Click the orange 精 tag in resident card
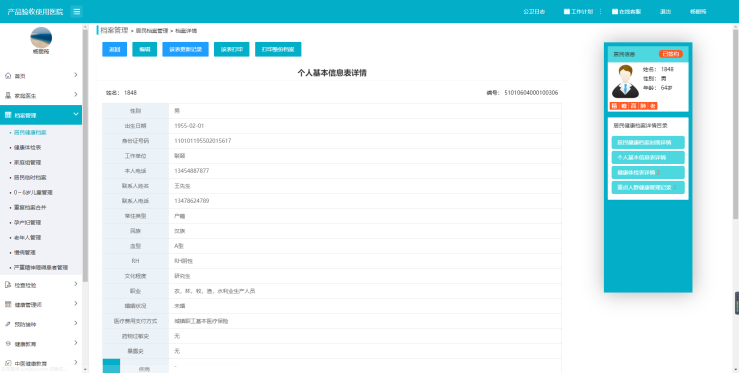 point(614,106)
